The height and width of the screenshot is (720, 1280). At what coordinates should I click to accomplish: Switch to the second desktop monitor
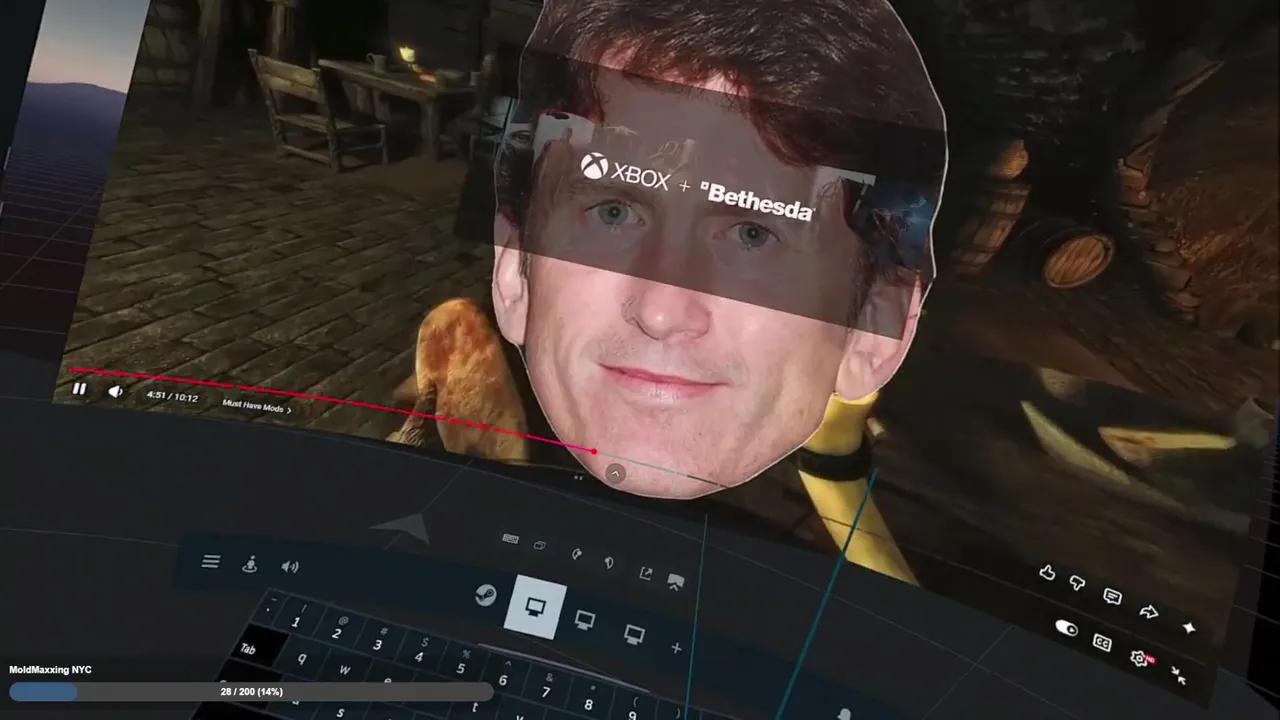point(585,621)
